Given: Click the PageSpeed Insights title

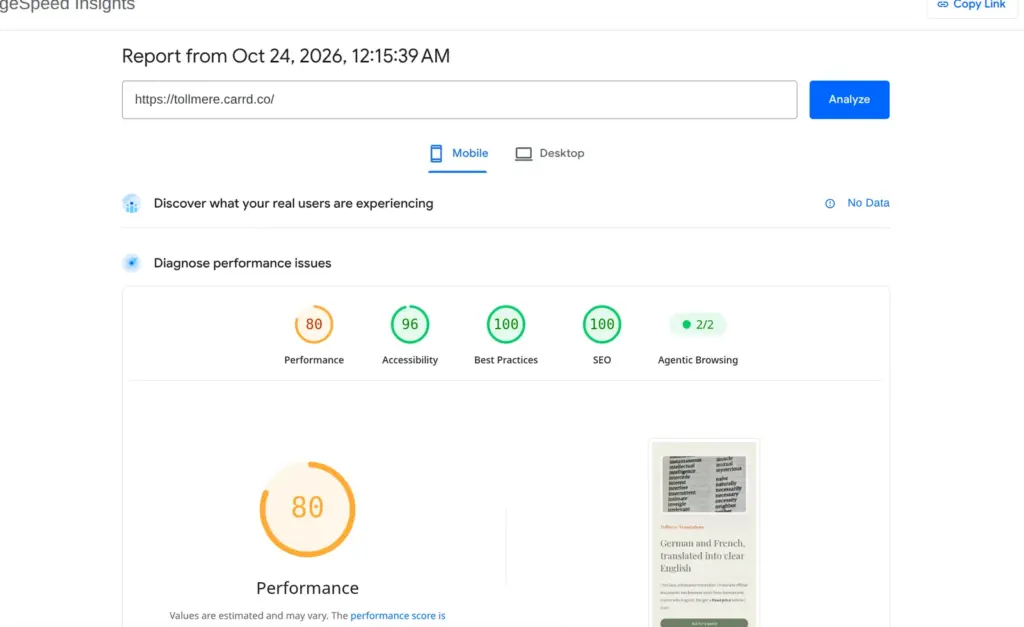Looking at the screenshot, I should 67,5.
